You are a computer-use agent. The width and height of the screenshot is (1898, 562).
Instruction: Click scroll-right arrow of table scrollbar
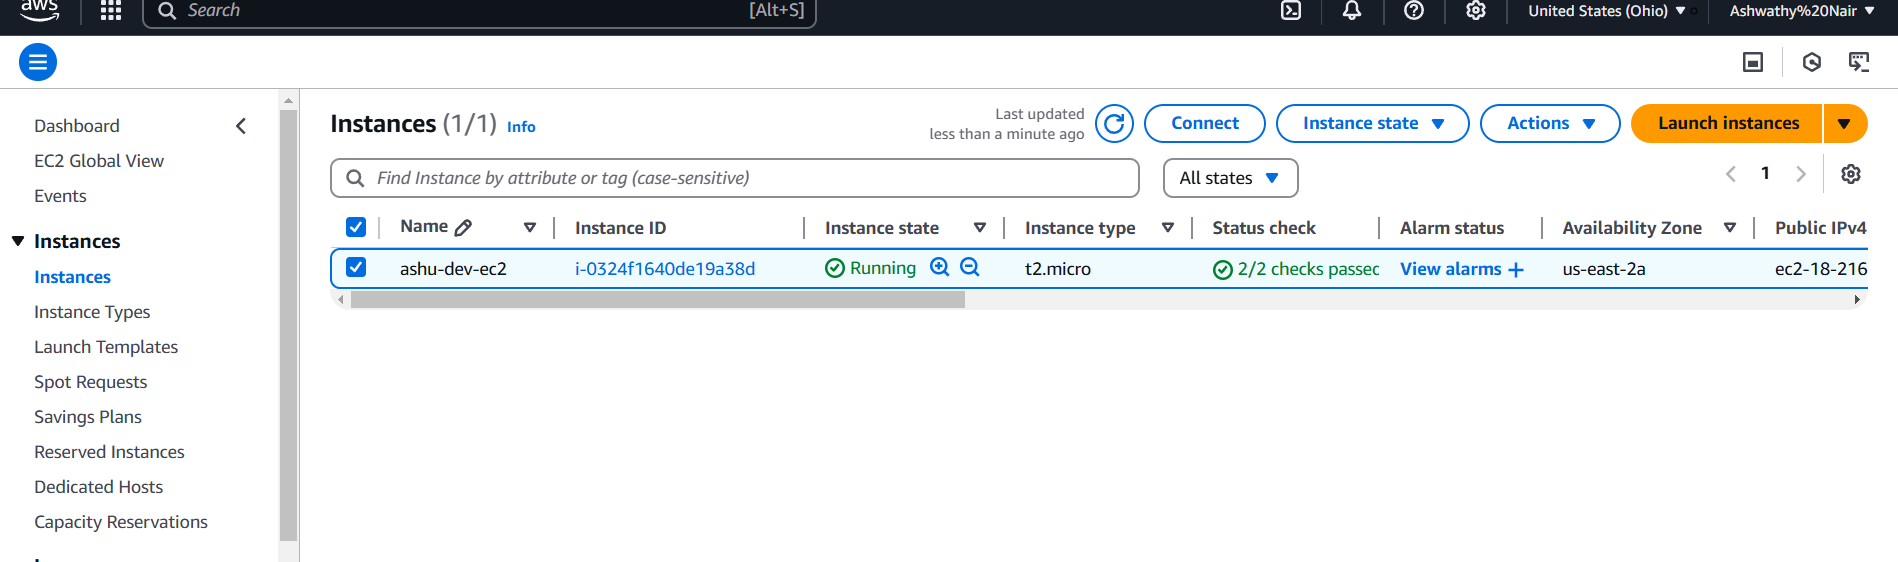[1857, 300]
